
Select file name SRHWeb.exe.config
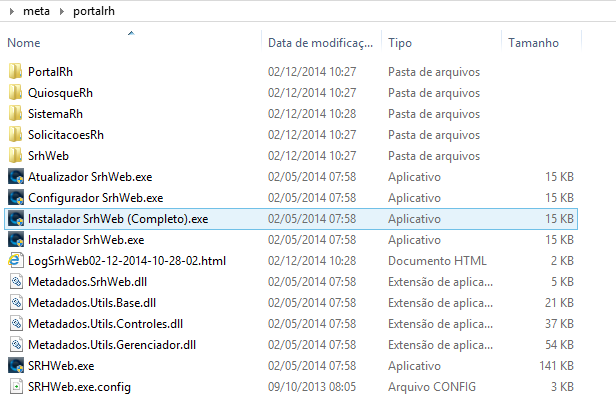(79, 387)
